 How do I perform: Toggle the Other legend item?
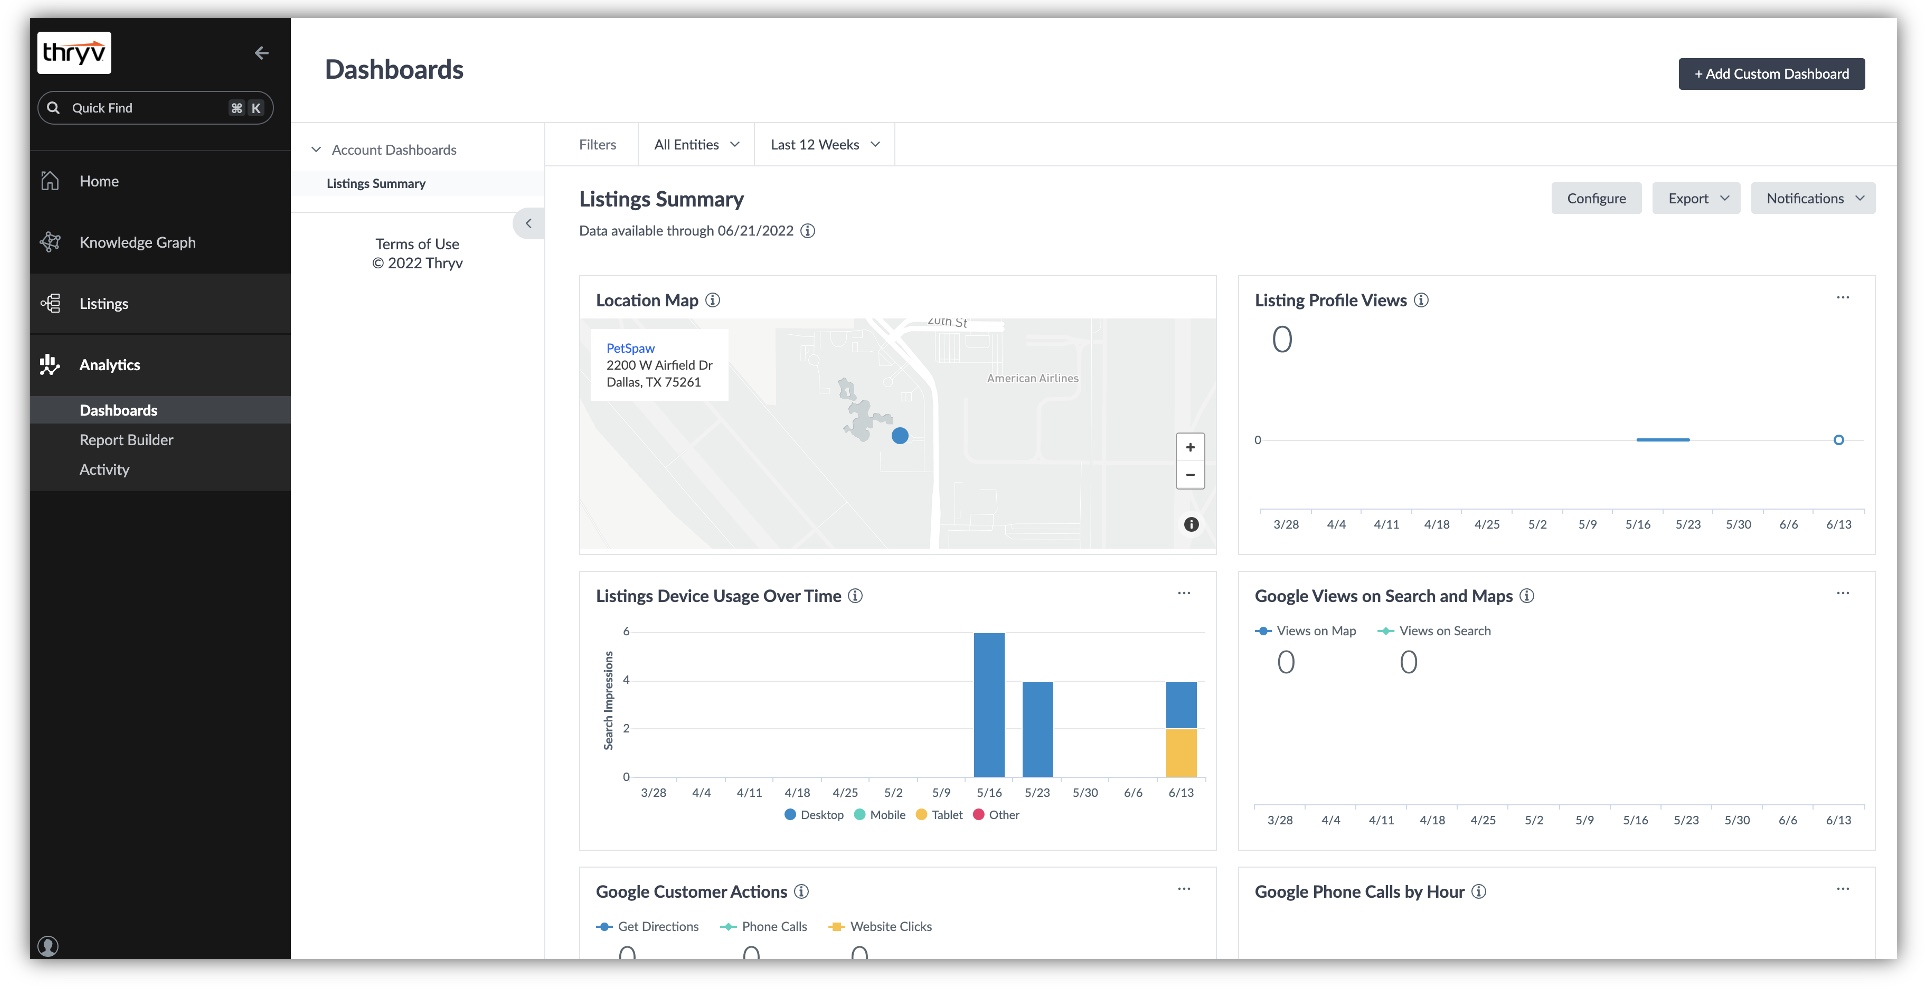[996, 815]
